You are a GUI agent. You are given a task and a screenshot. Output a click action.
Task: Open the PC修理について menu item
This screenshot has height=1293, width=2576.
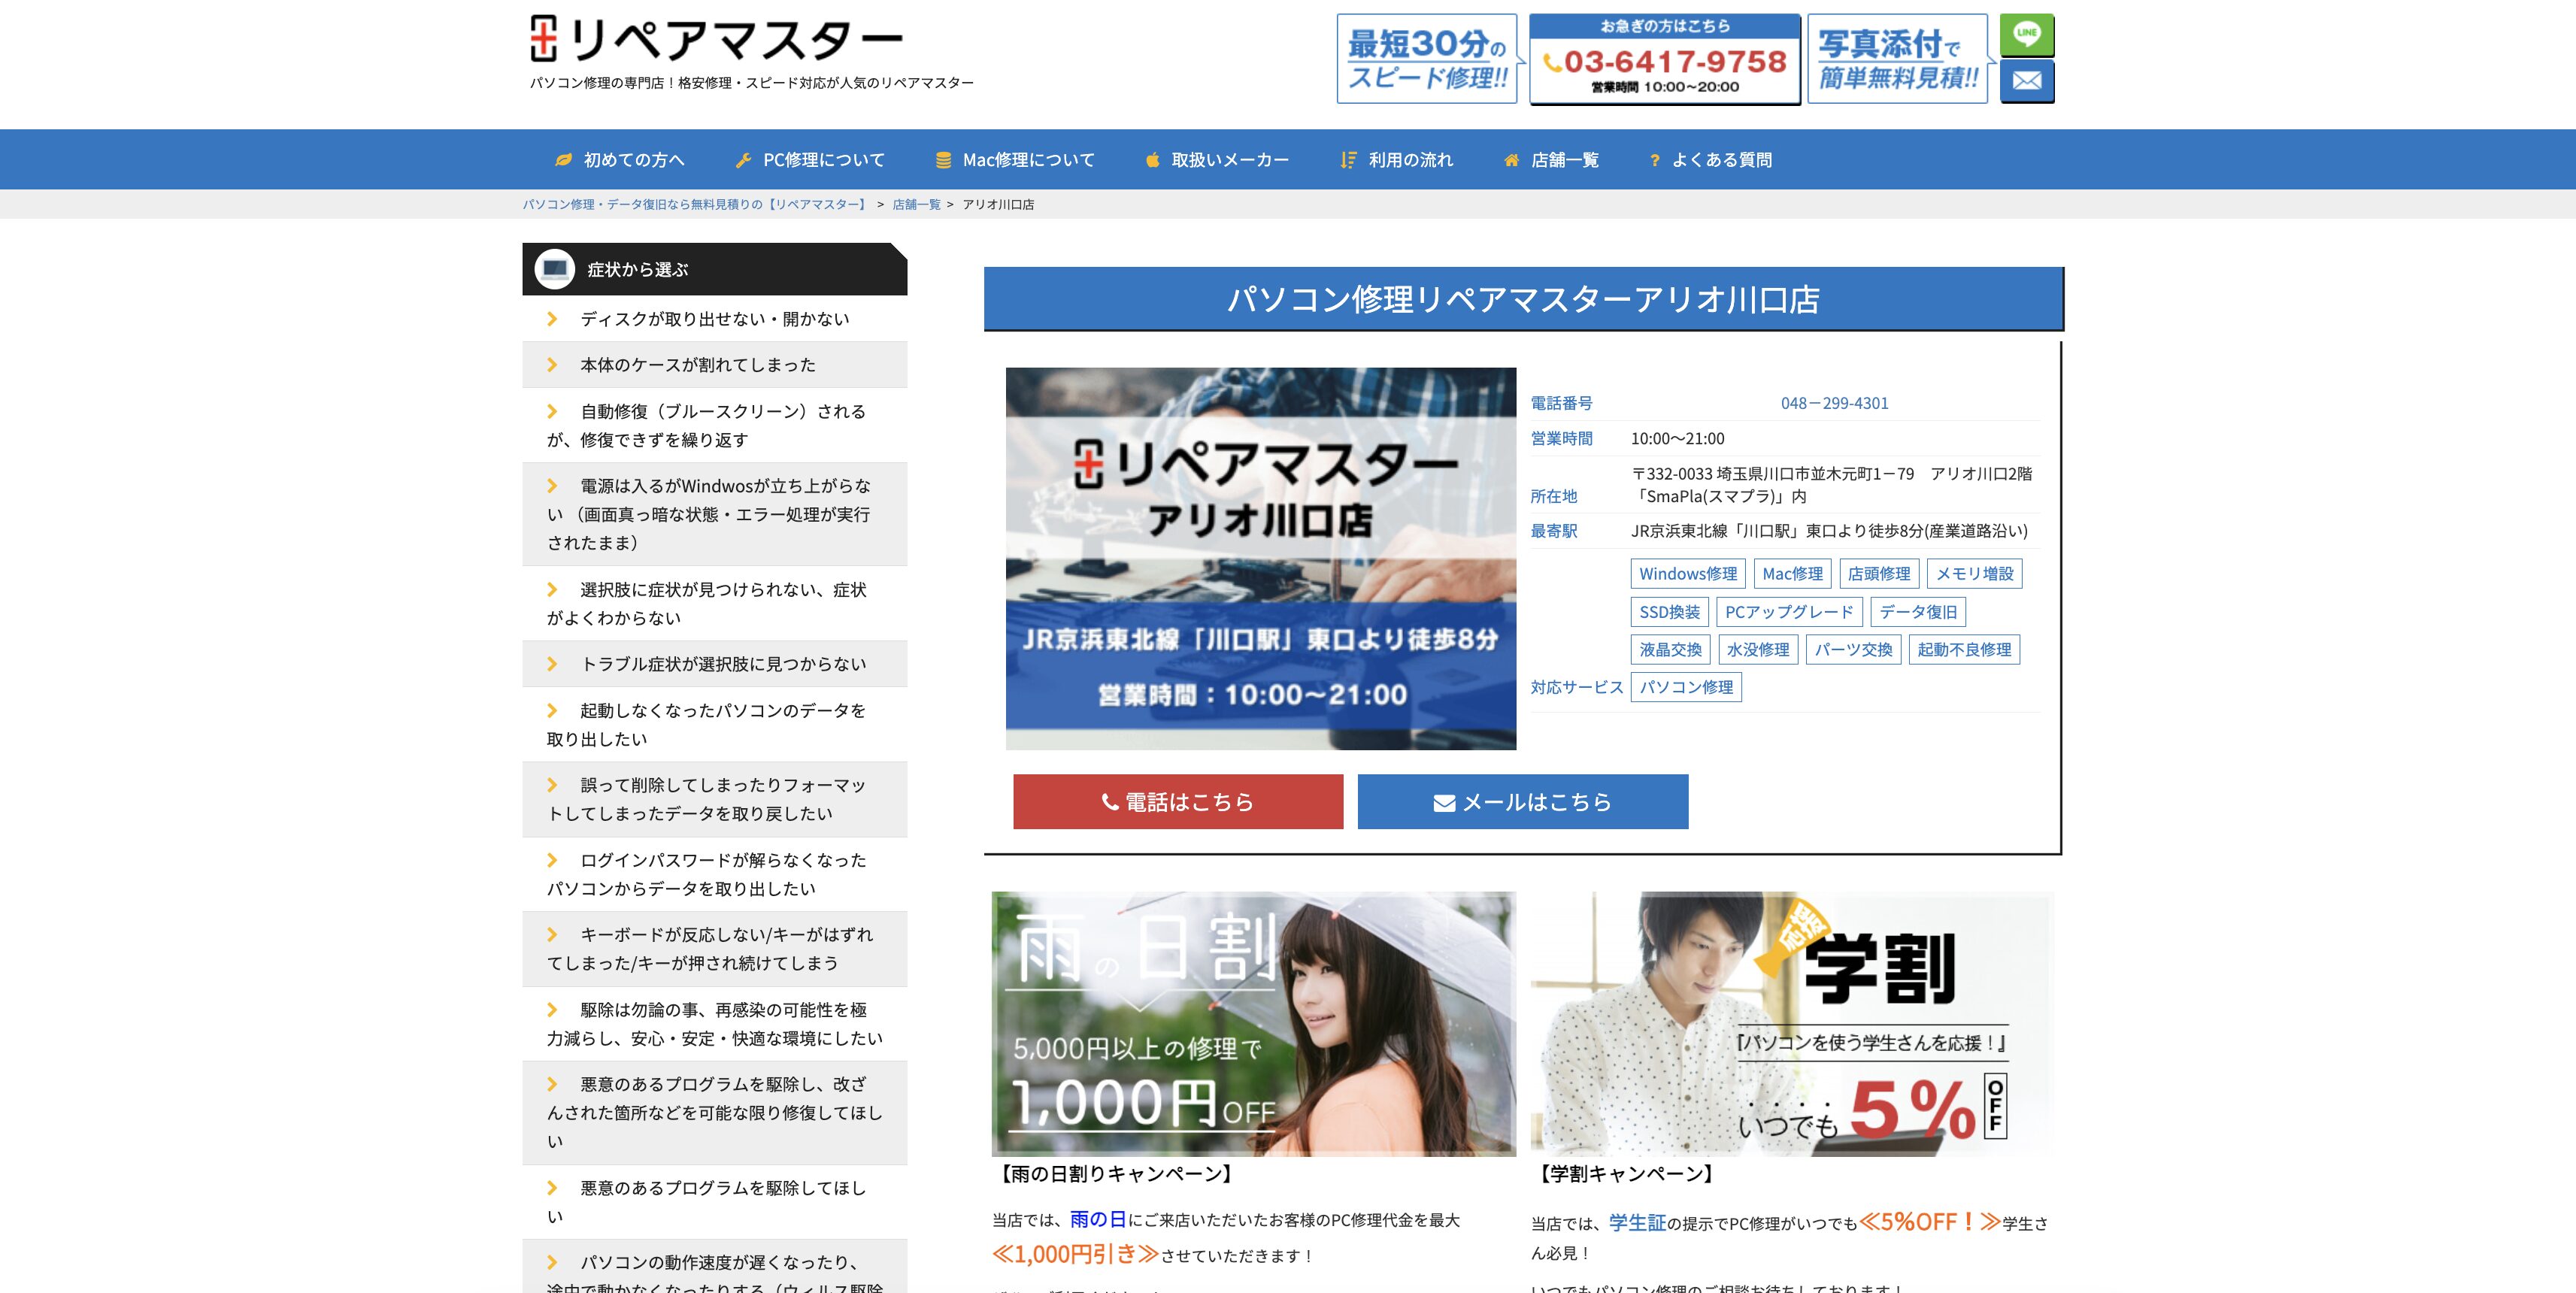pos(810,160)
